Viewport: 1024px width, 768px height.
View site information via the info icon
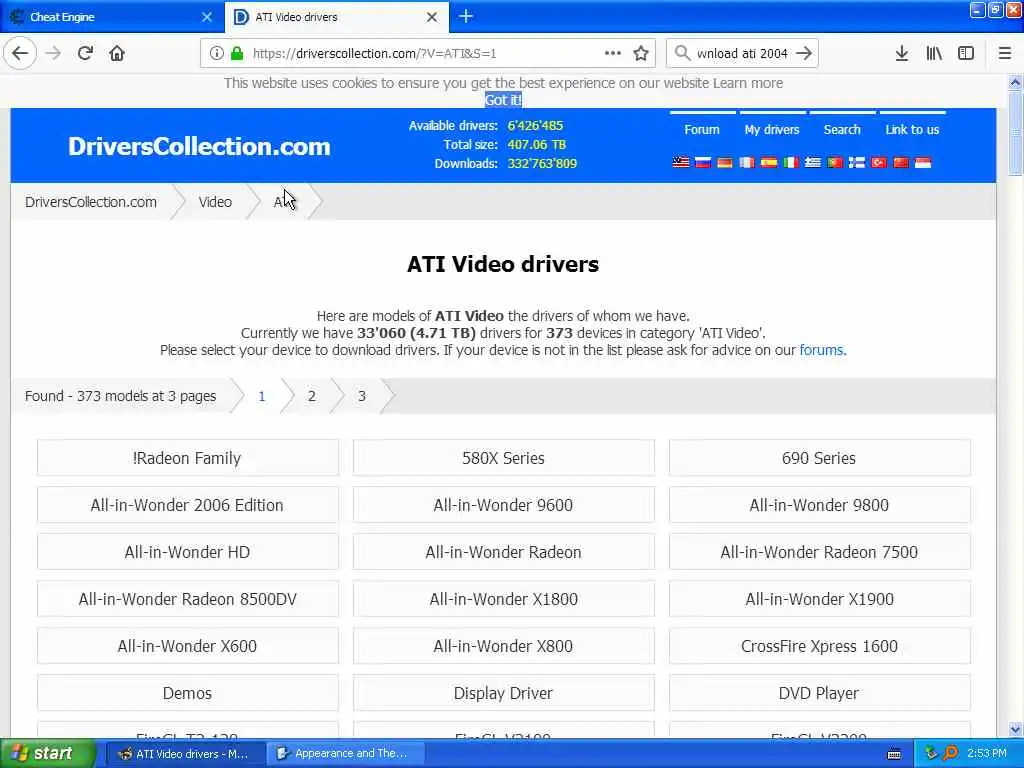point(216,53)
